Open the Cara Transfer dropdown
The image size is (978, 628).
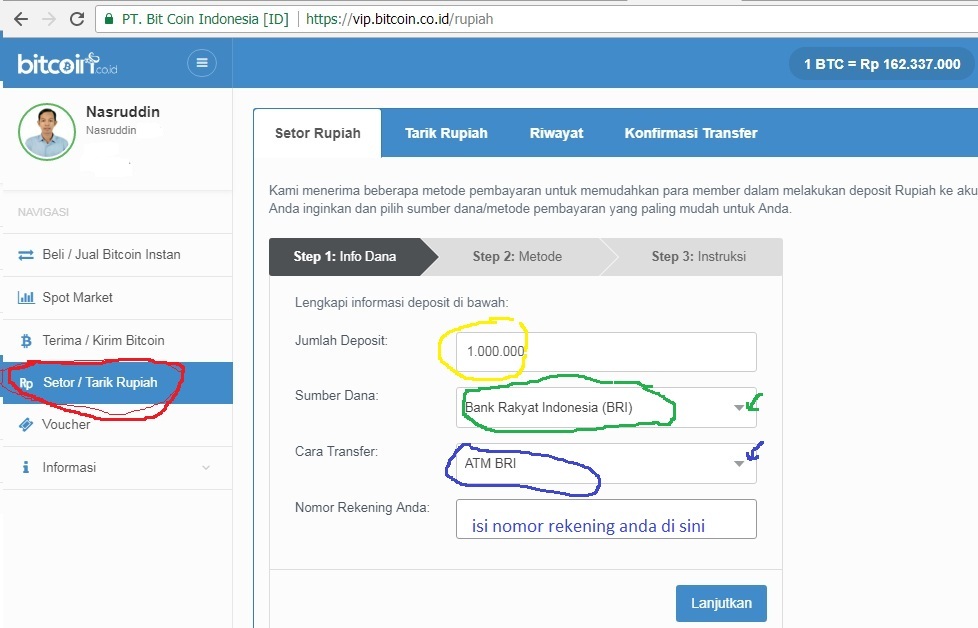pyautogui.click(x=606, y=463)
